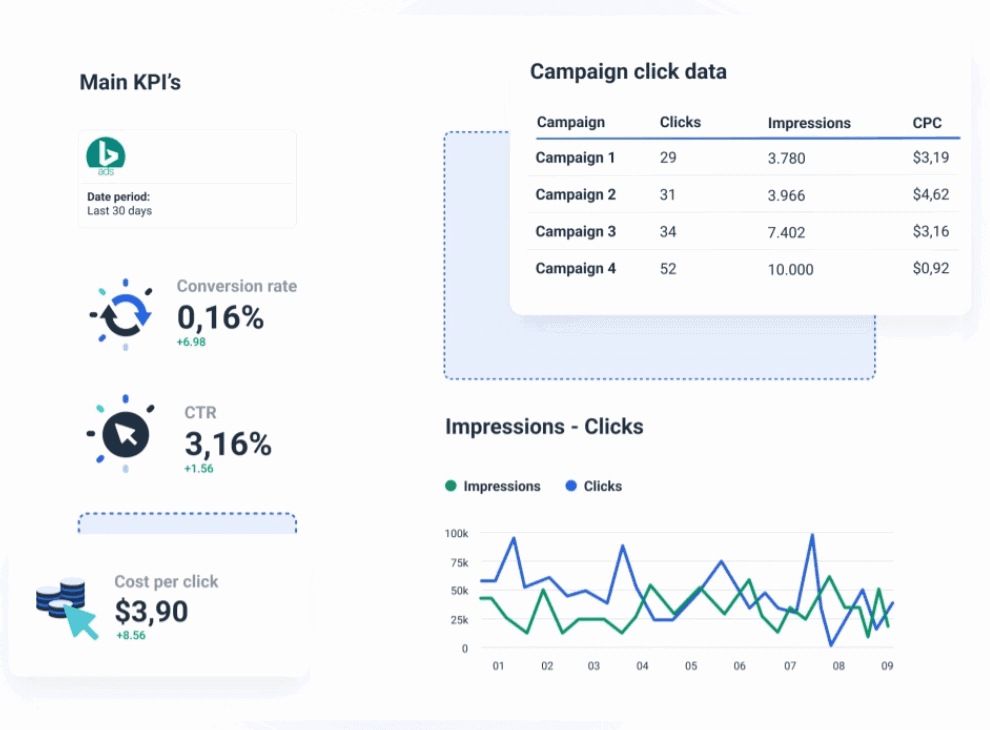Select the green Impressions legend dot
990x730 pixels.
tap(452, 486)
